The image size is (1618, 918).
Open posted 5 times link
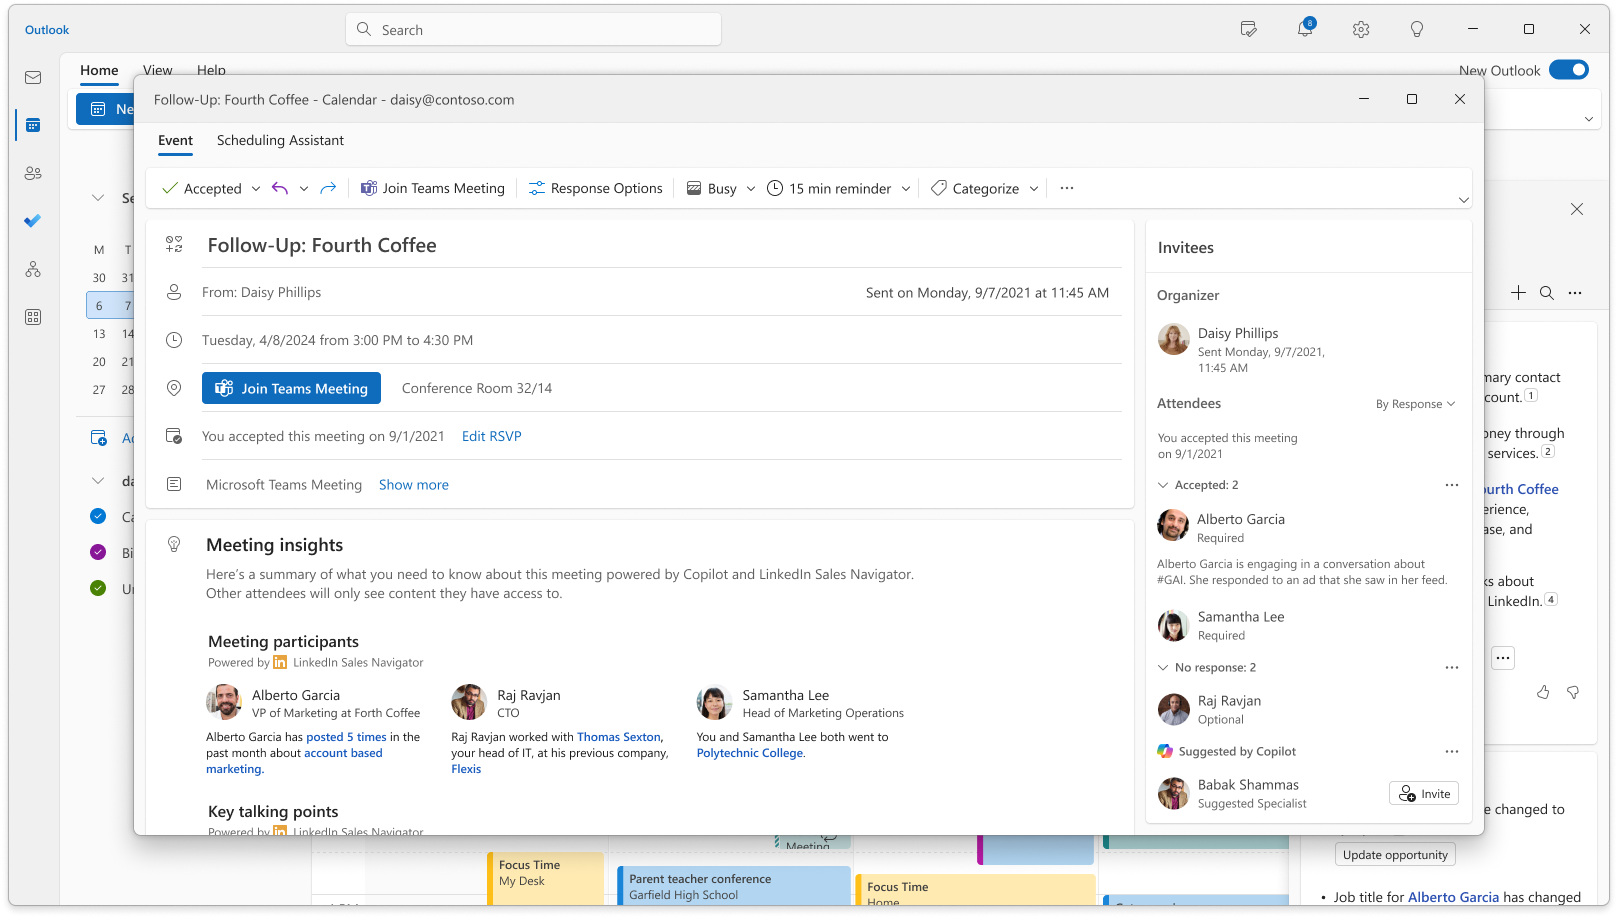tap(346, 737)
